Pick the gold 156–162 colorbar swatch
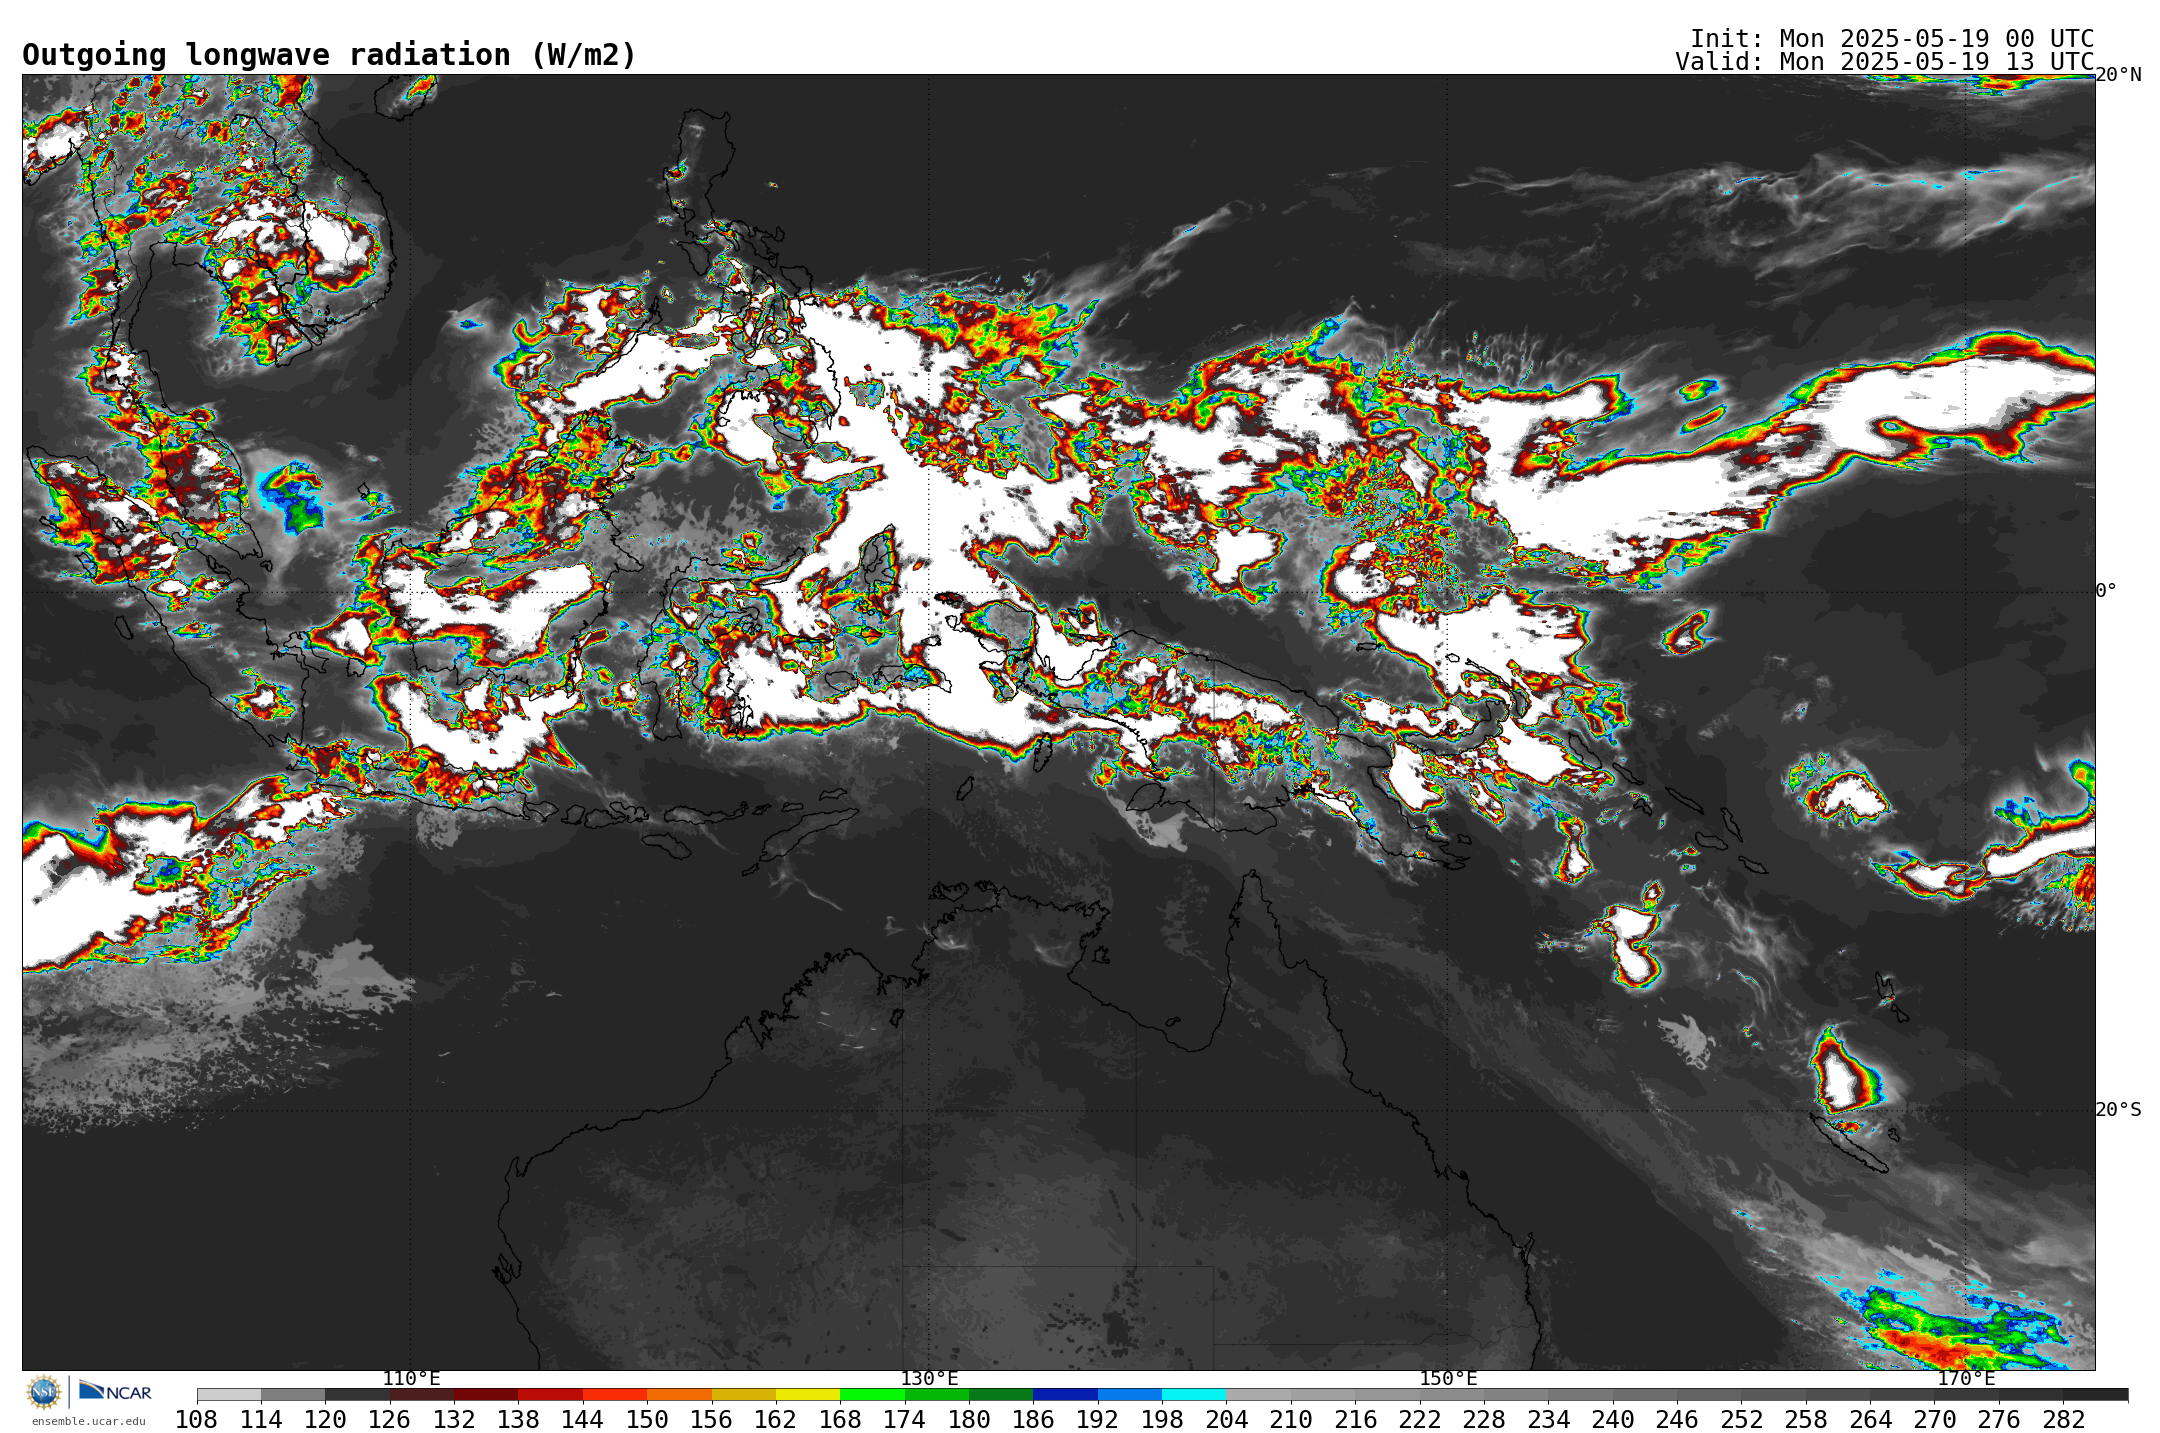 (x=744, y=1394)
